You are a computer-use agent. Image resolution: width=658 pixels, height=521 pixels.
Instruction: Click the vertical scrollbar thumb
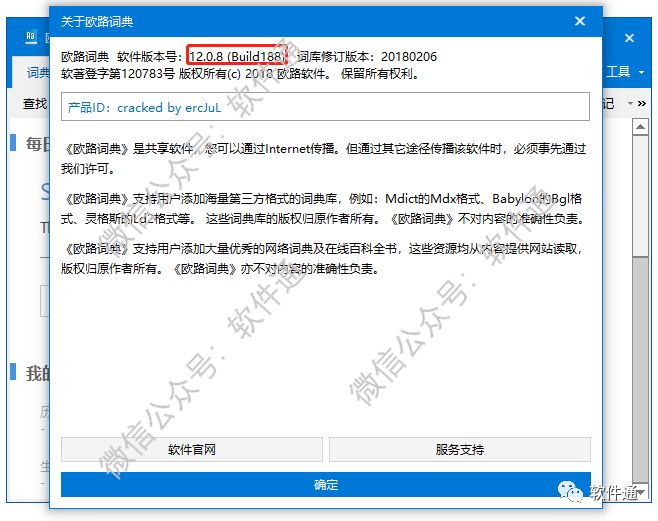640,195
